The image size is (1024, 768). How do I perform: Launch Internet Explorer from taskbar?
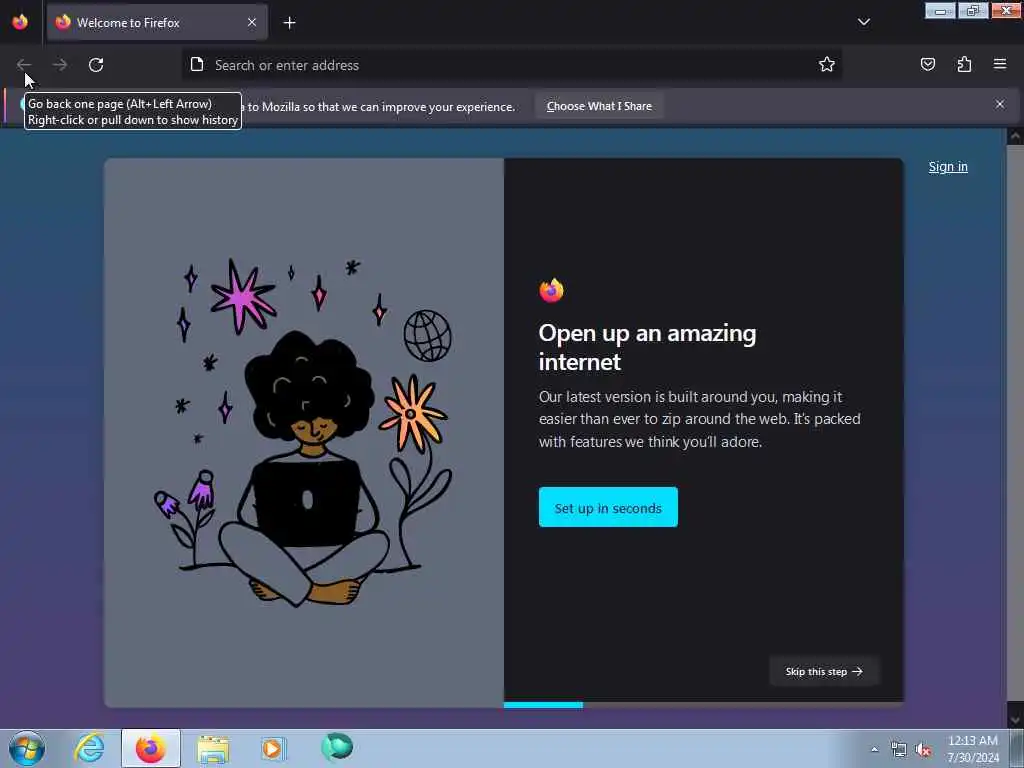point(89,748)
